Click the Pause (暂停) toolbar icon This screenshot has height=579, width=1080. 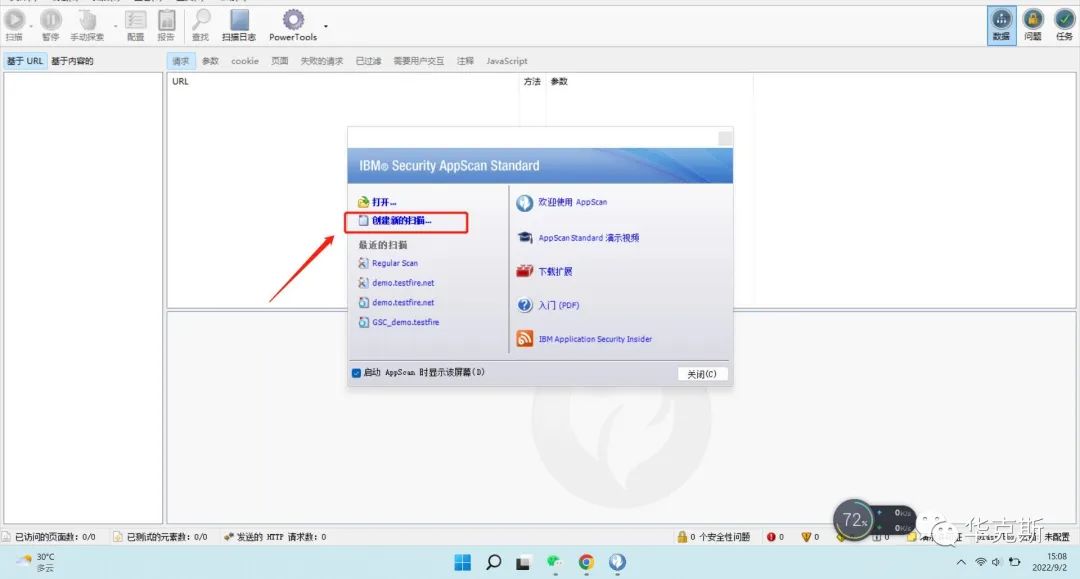click(x=50, y=20)
